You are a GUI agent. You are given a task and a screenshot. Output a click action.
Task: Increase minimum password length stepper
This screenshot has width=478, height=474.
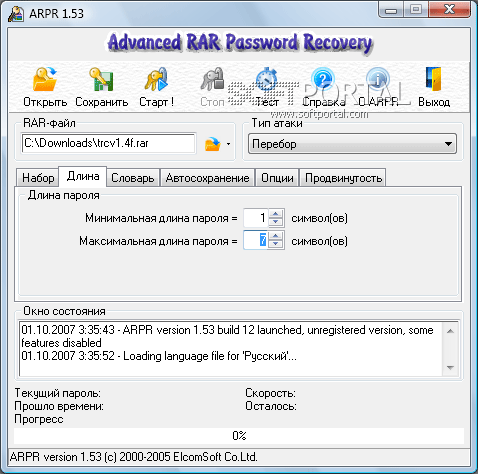click(276, 214)
